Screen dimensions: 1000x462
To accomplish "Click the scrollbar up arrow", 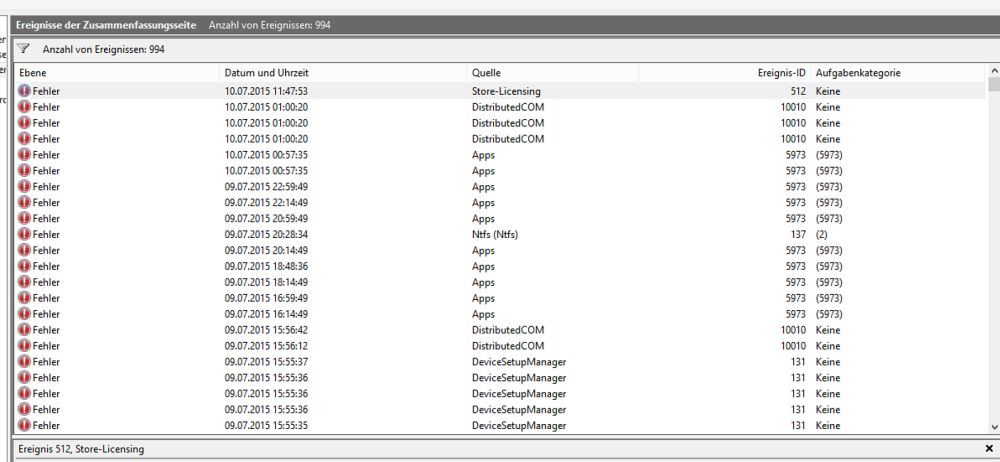I will (x=994, y=71).
